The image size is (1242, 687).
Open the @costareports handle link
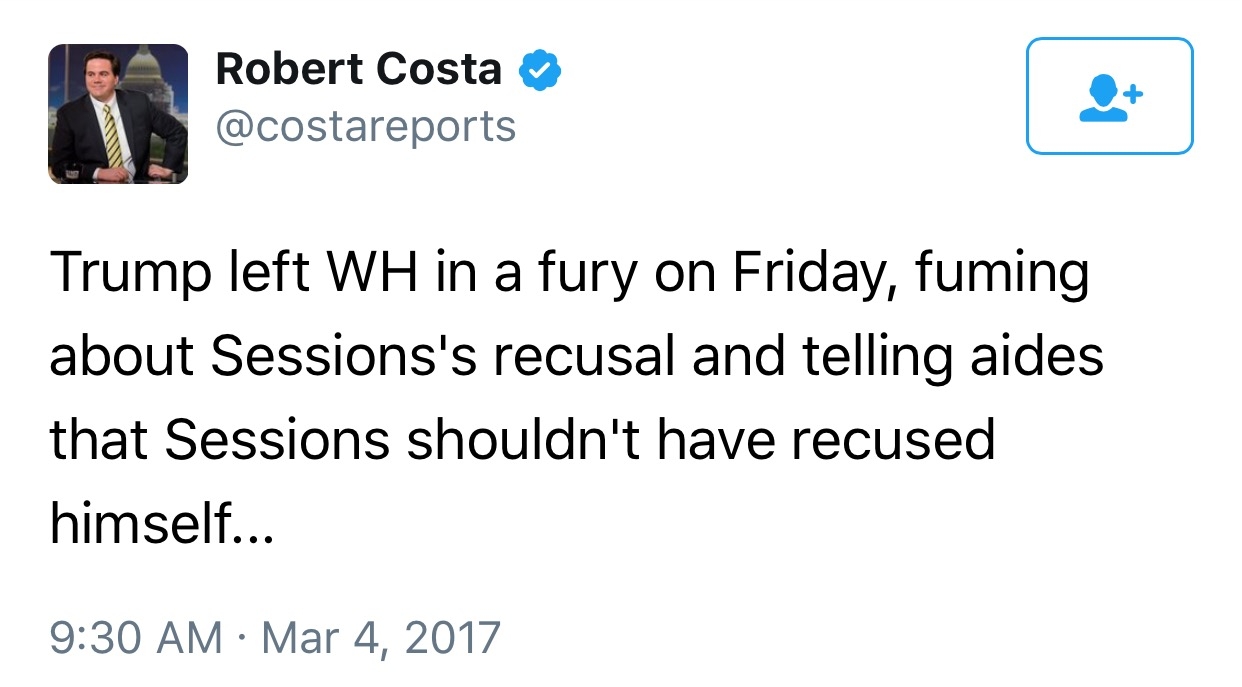[x=366, y=127]
